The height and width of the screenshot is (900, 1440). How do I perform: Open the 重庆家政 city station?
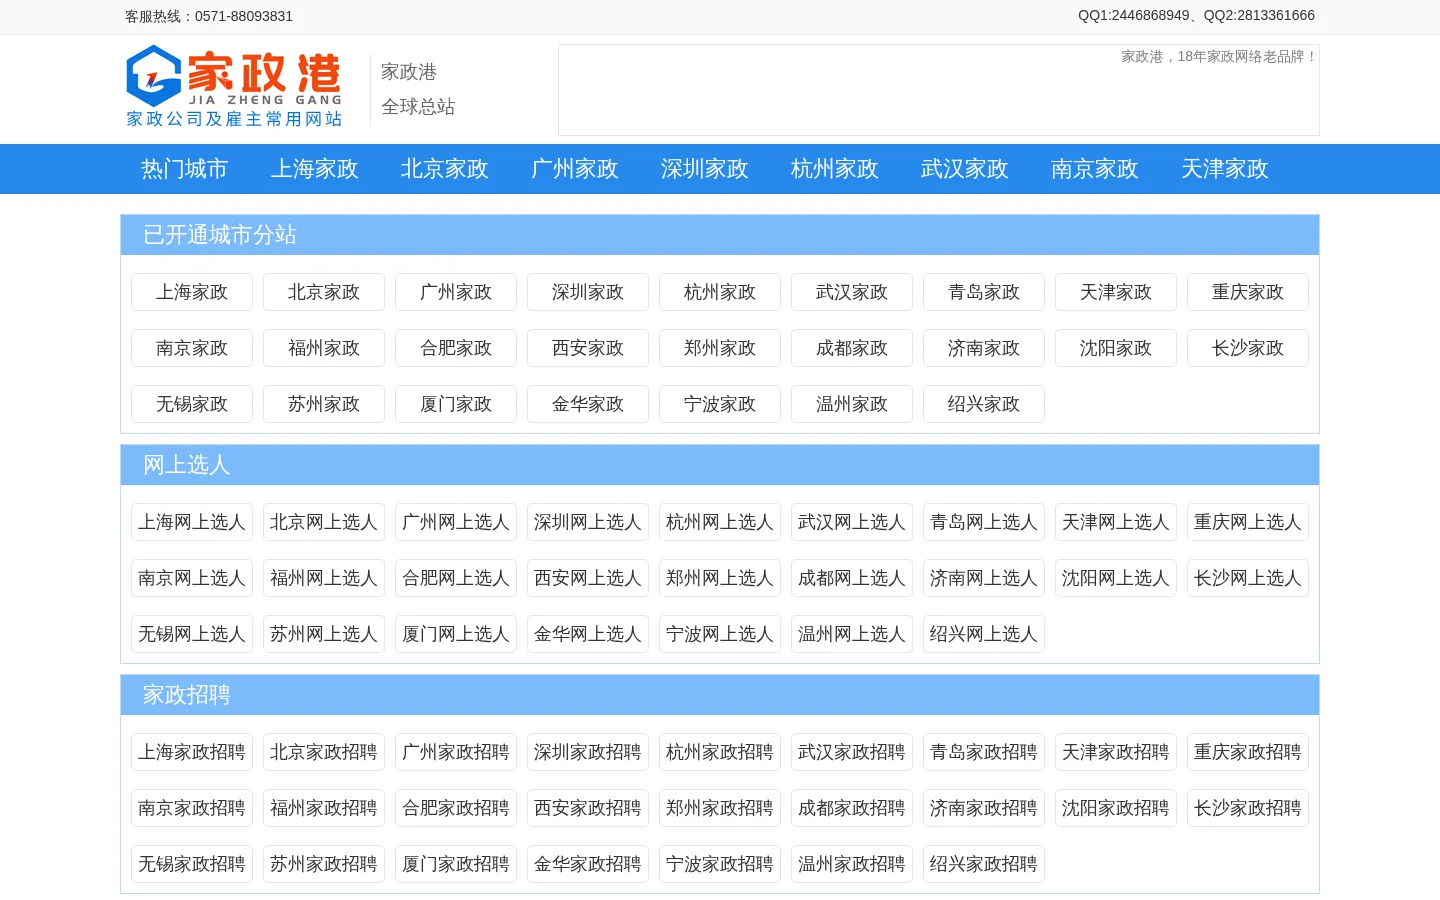pyautogui.click(x=1248, y=292)
